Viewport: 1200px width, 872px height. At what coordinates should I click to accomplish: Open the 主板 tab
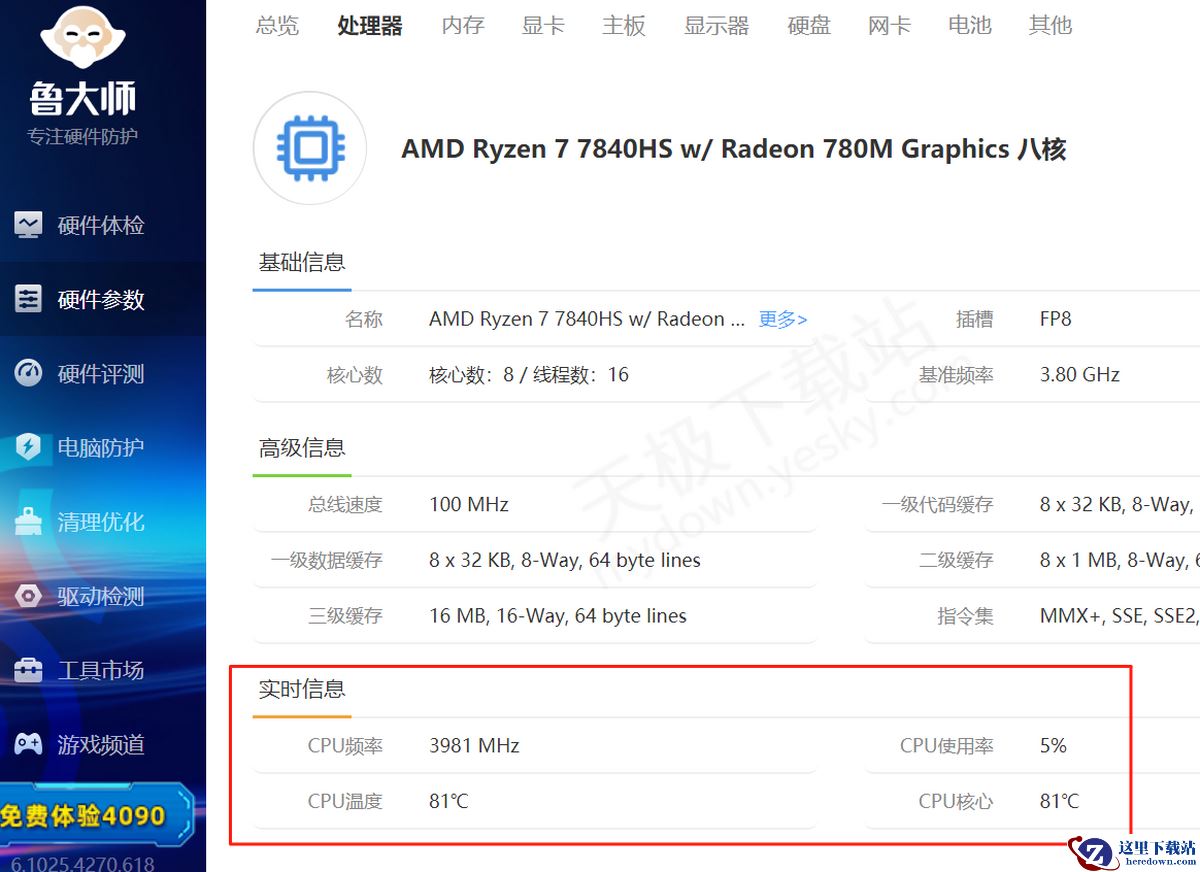point(624,25)
